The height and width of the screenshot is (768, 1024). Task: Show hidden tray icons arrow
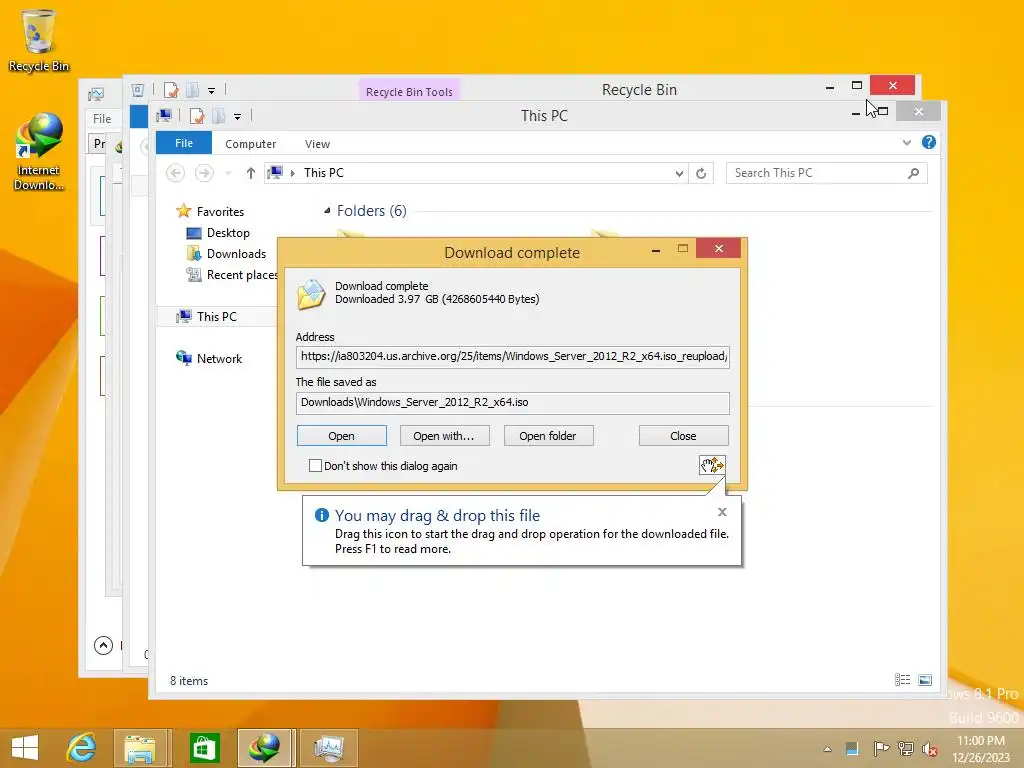[x=827, y=749]
